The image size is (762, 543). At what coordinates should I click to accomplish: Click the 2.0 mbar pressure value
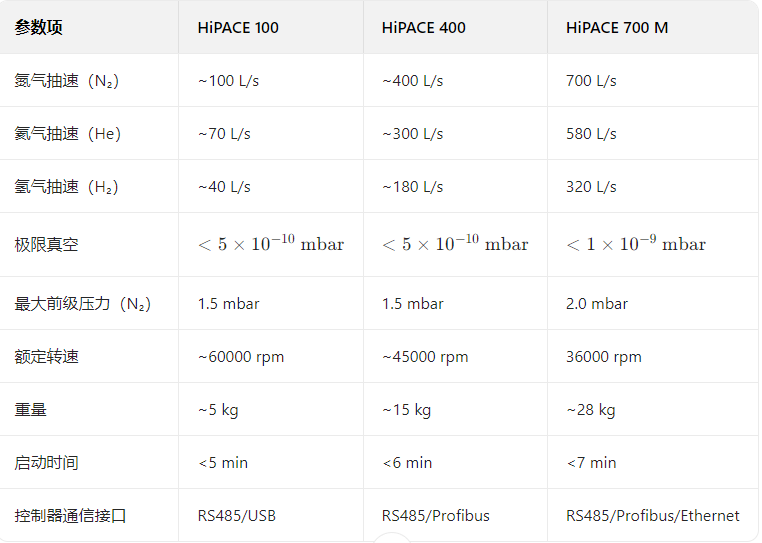(597, 304)
